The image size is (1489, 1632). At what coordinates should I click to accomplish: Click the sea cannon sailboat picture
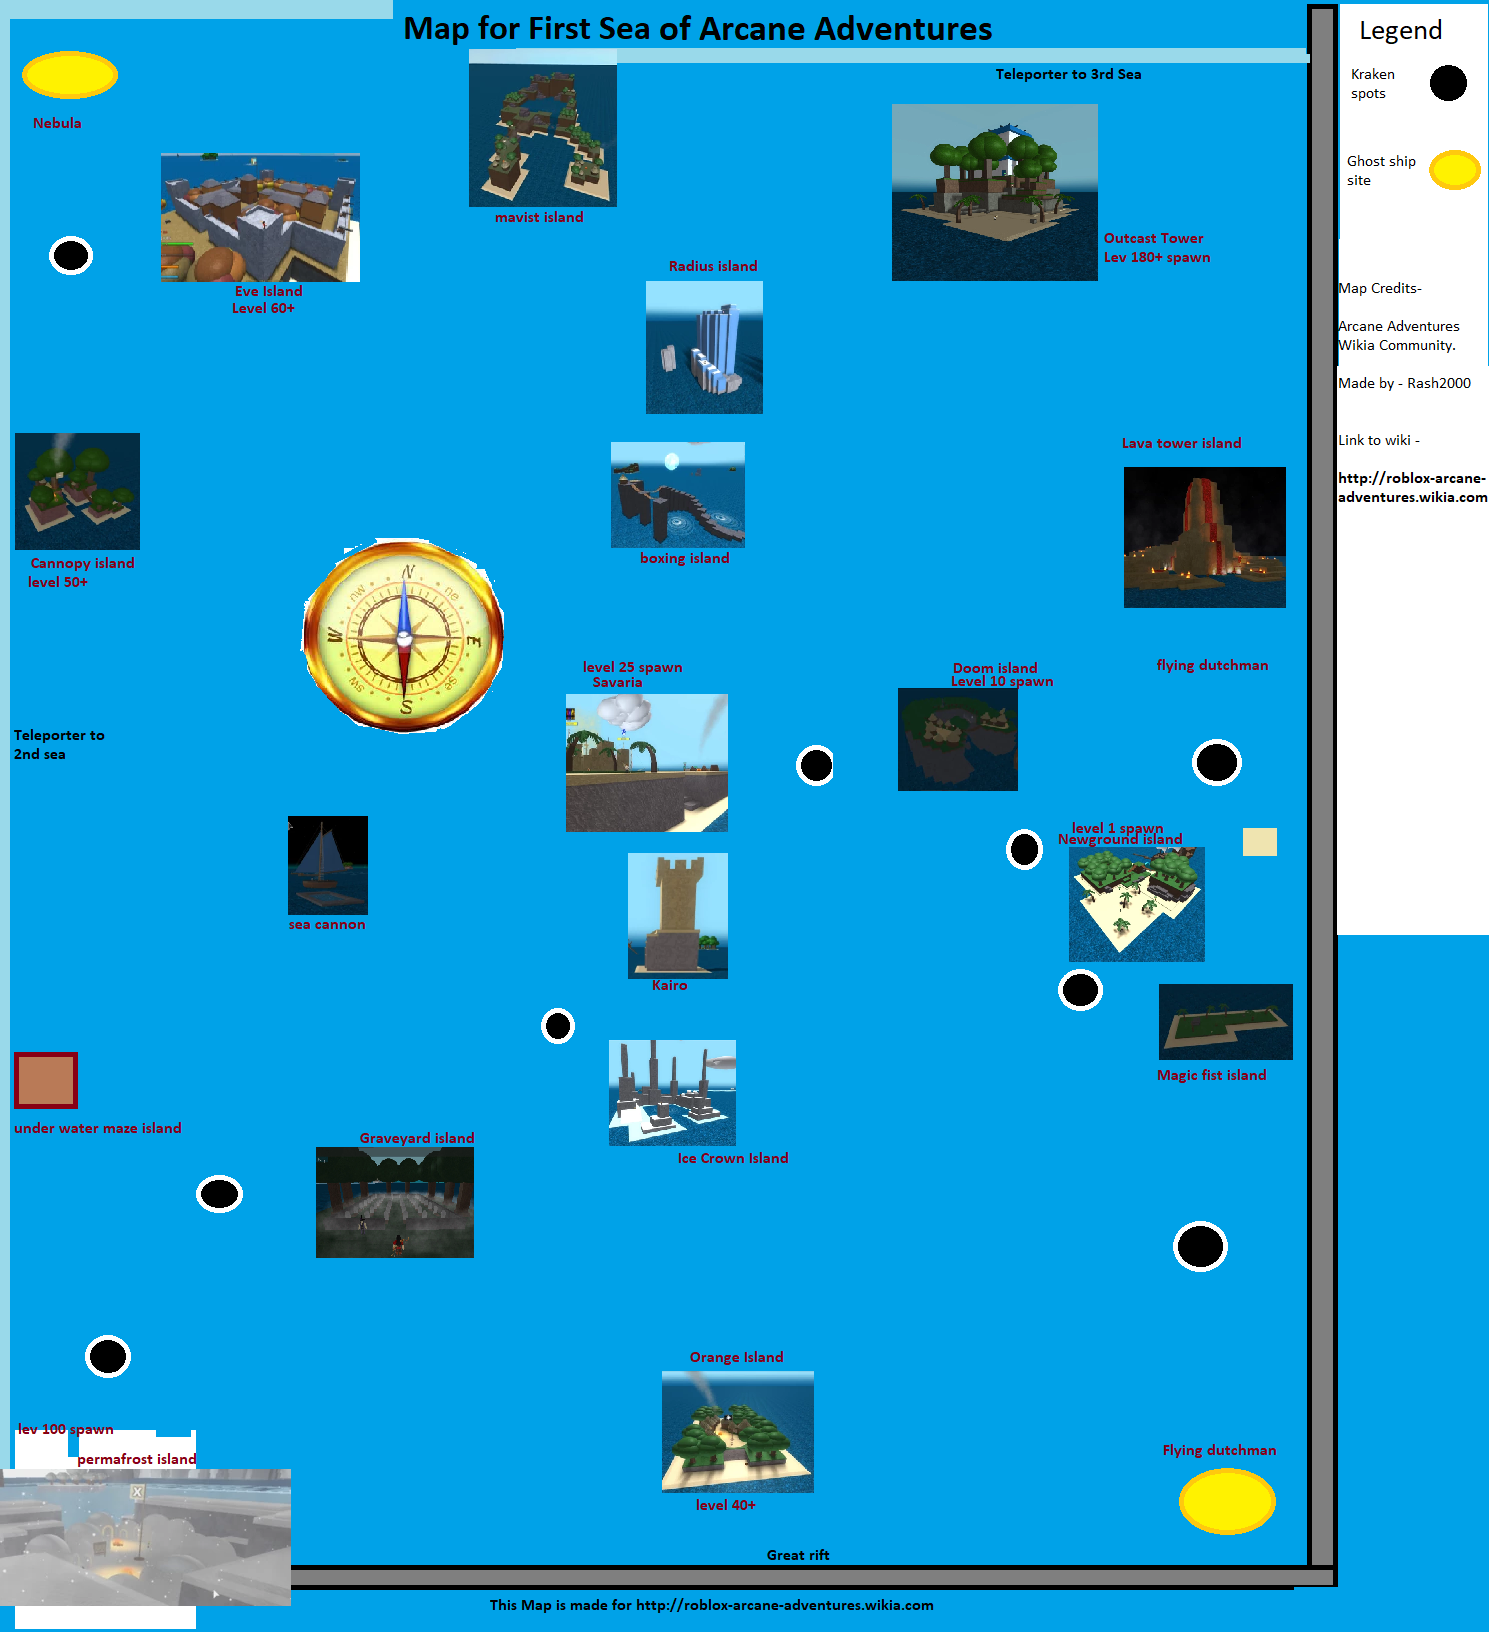327,865
